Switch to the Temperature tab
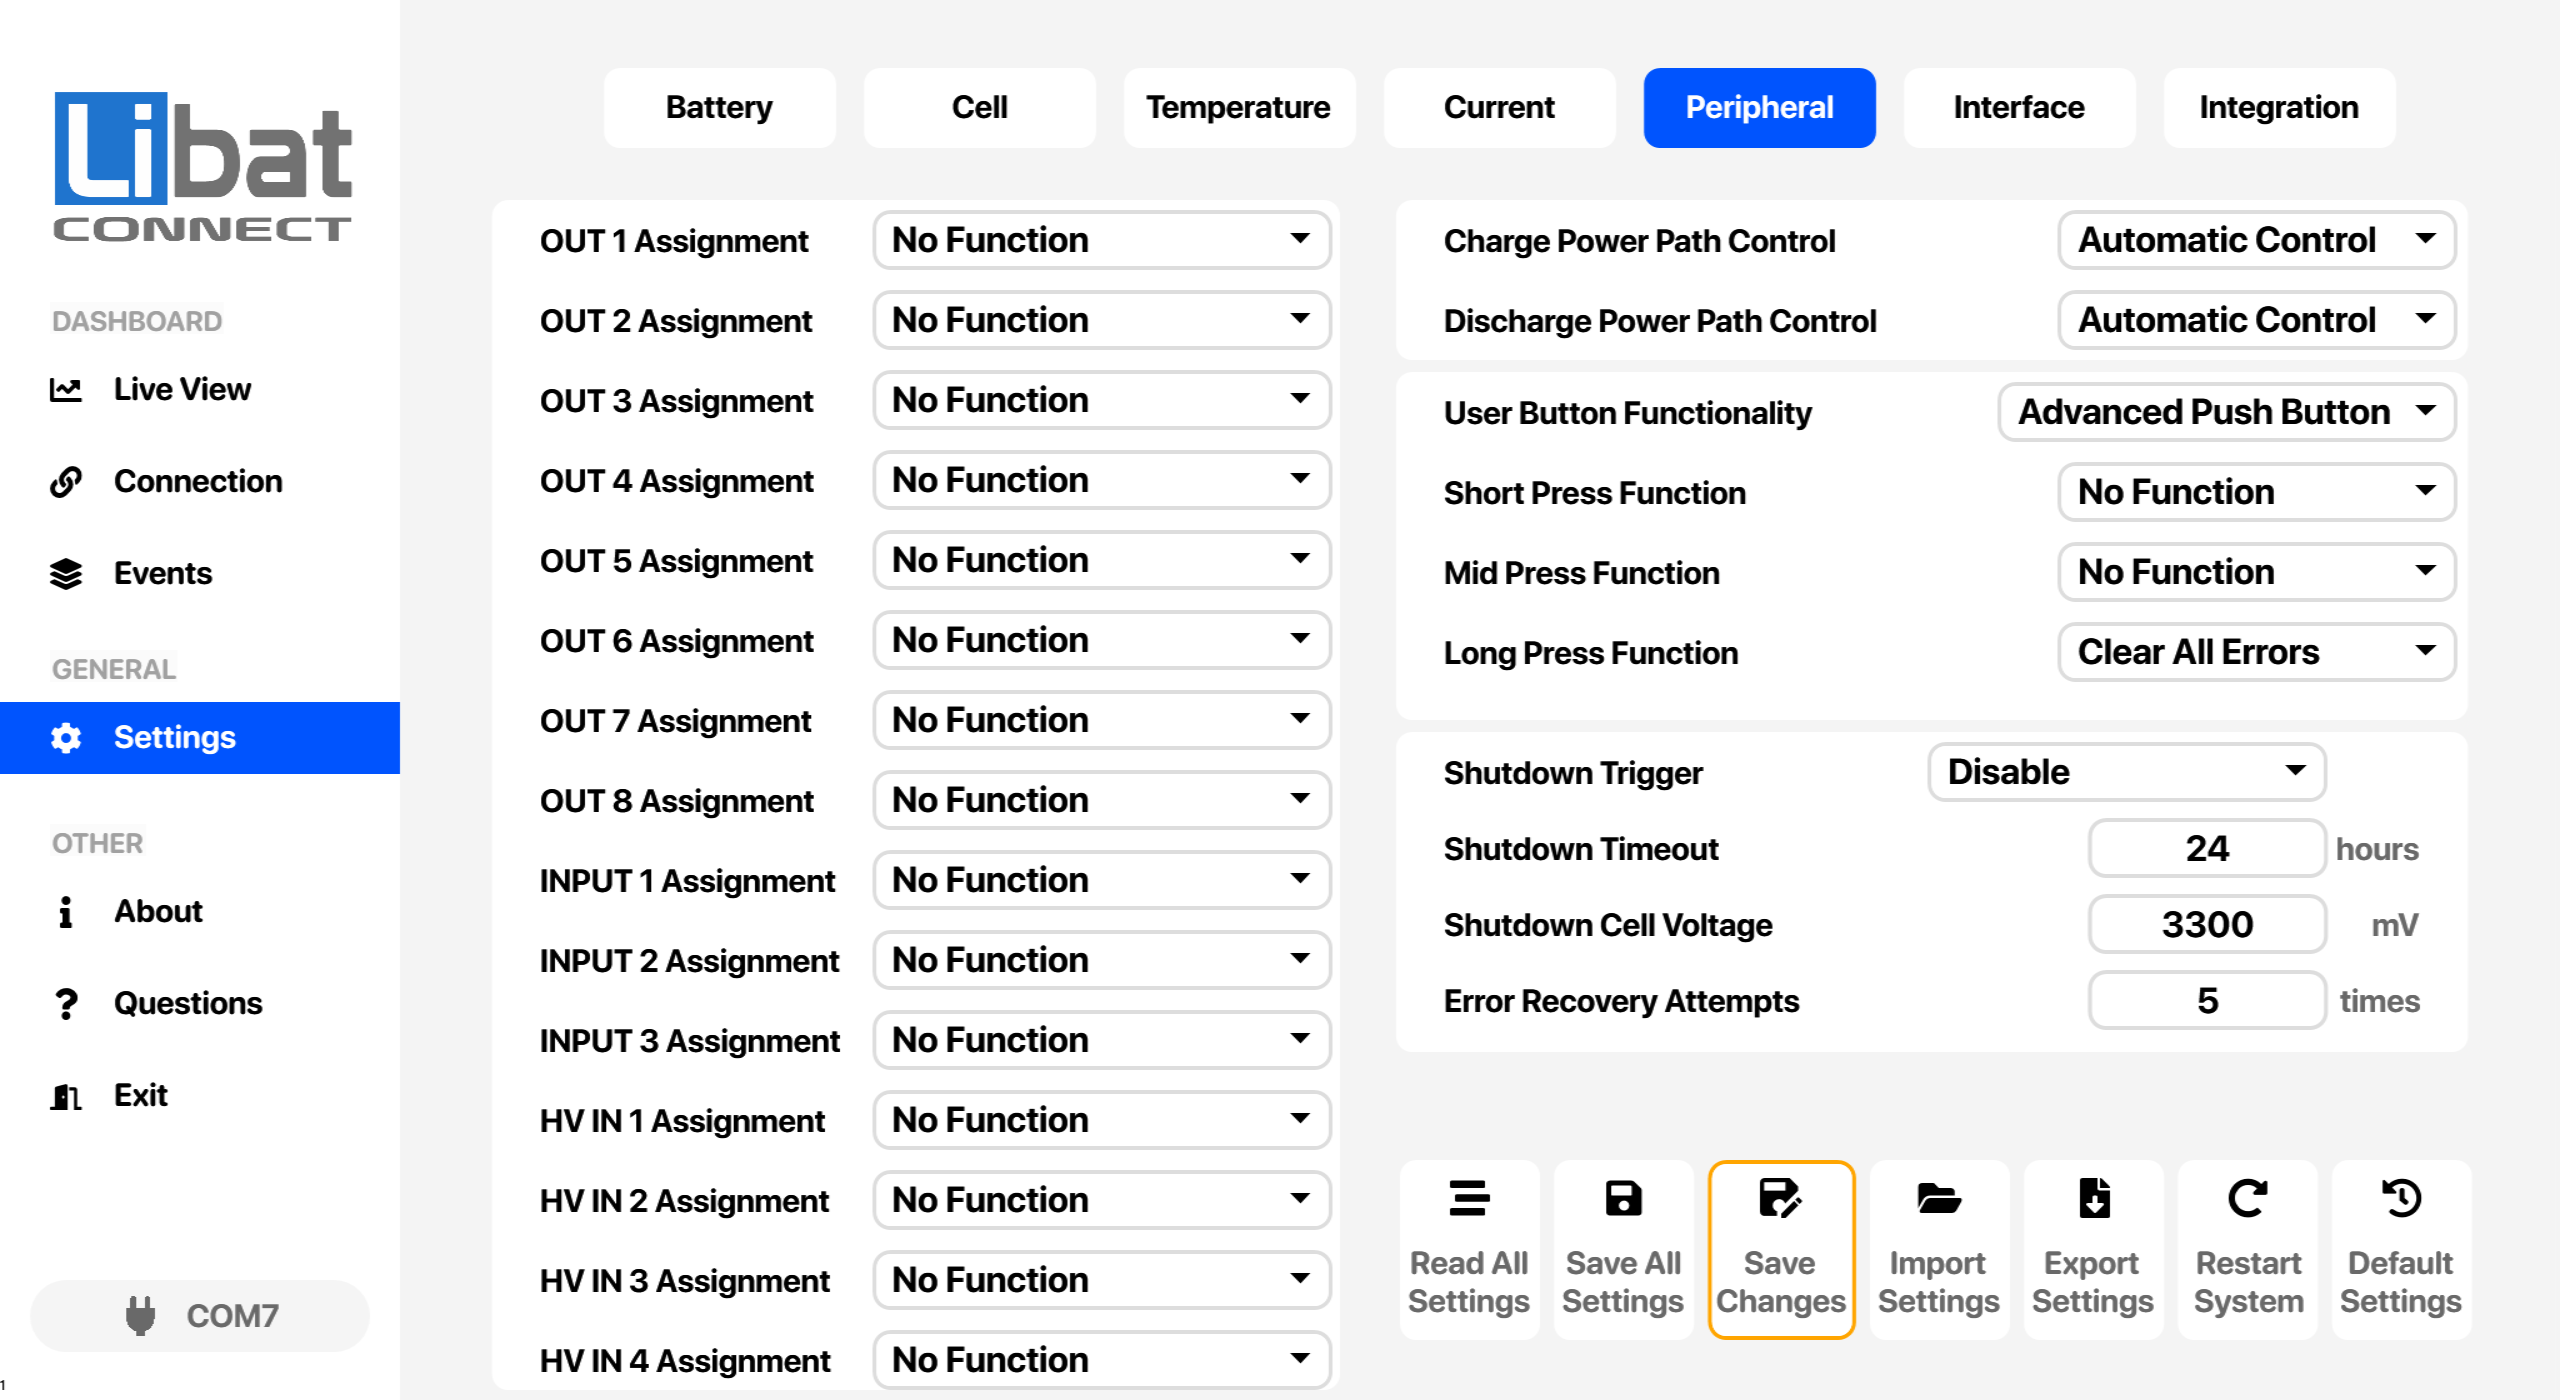Image resolution: width=2560 pixels, height=1400 pixels. (x=1240, y=108)
